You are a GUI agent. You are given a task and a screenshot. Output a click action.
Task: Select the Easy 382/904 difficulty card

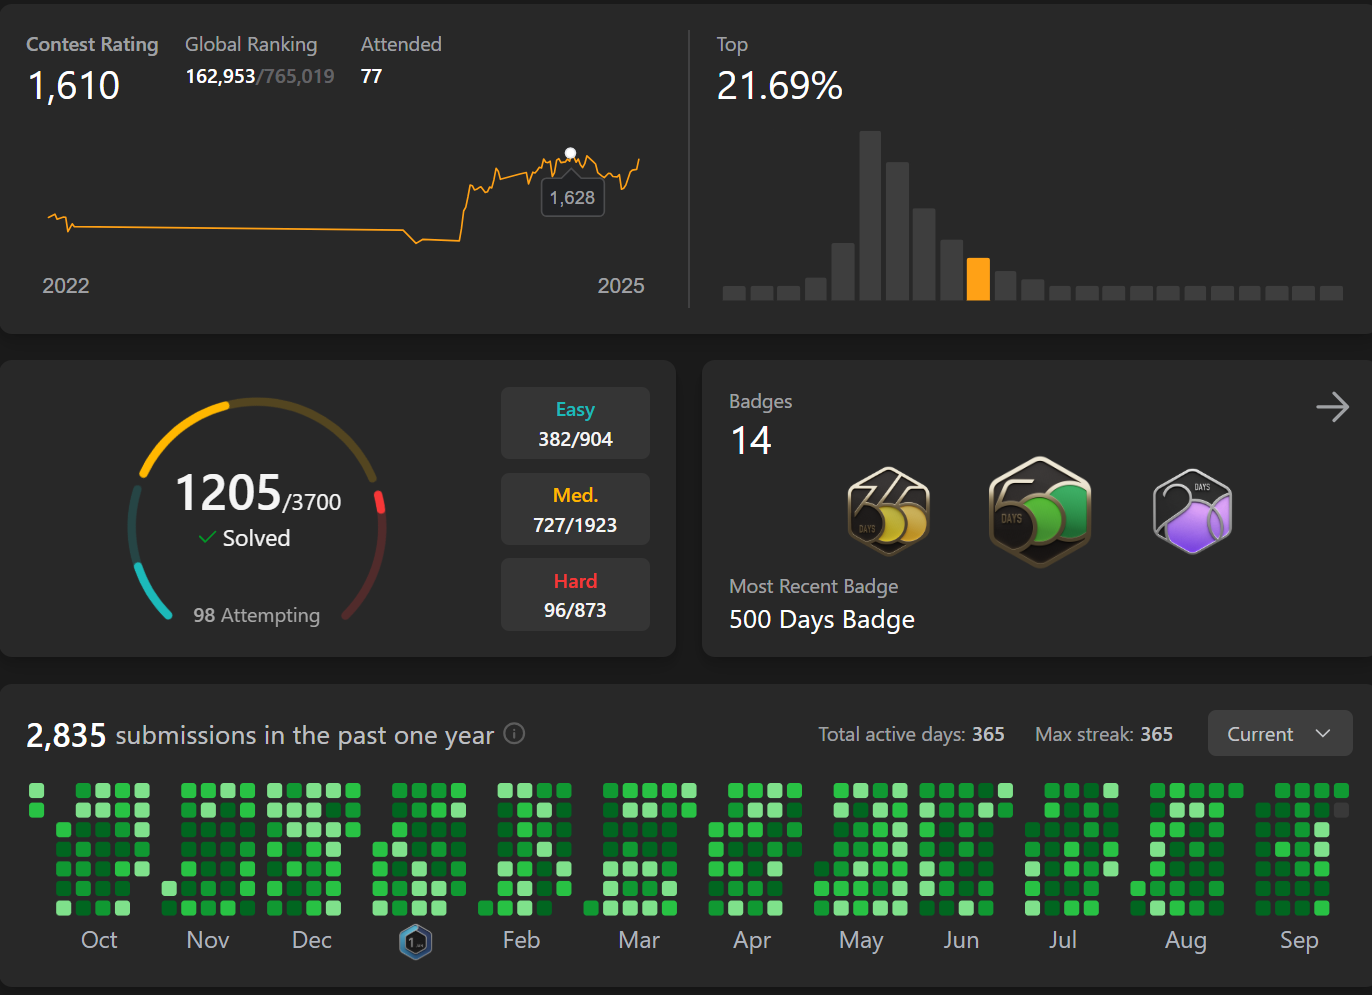point(575,423)
